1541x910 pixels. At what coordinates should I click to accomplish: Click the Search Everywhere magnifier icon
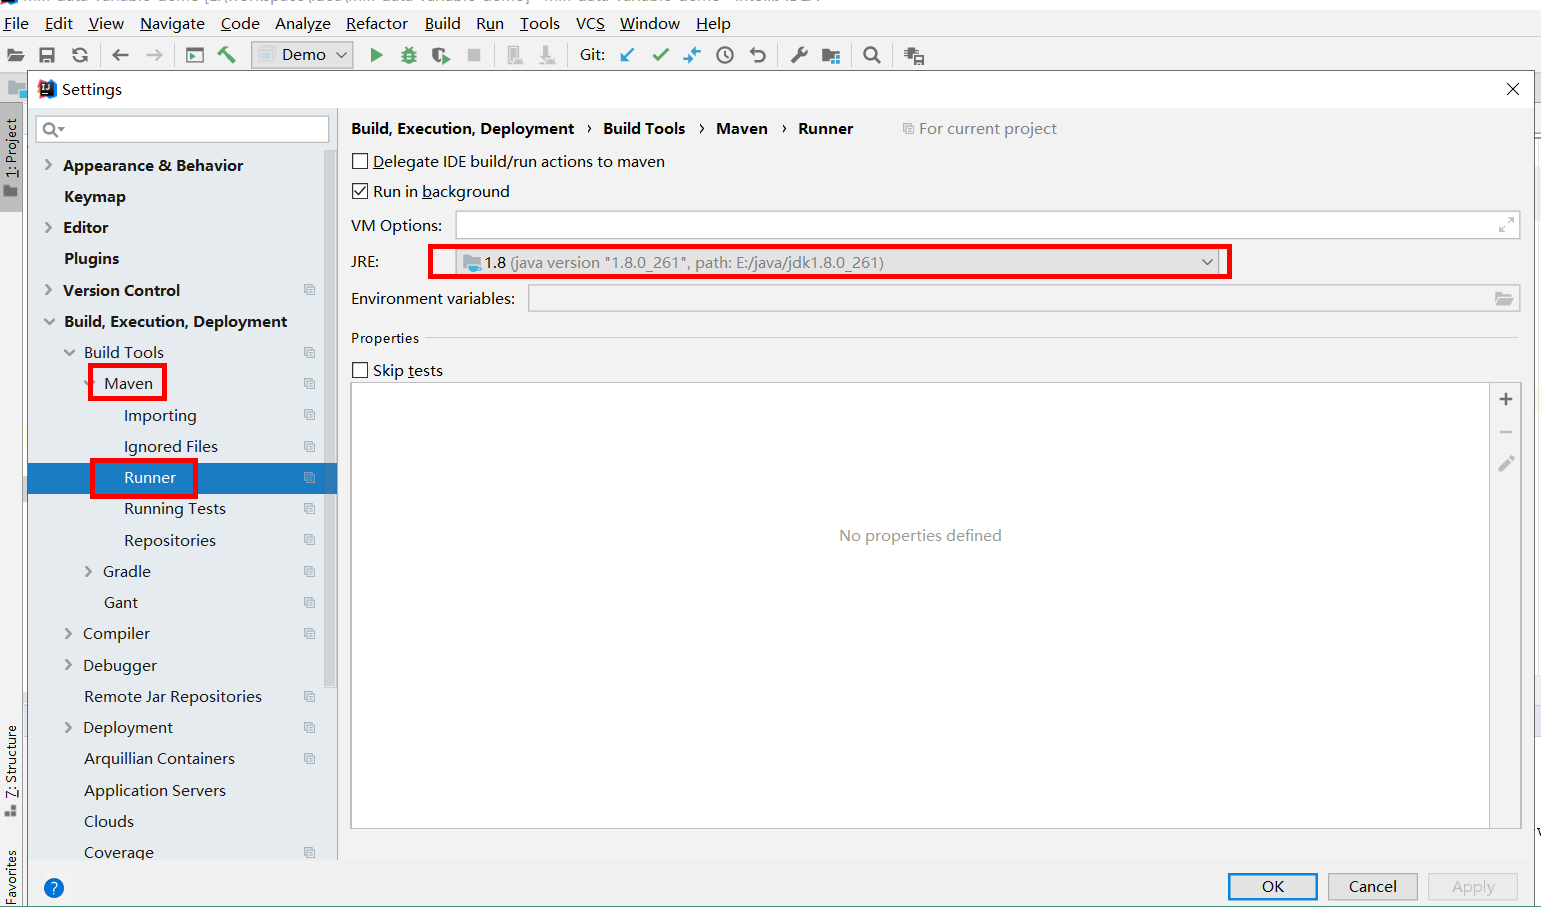click(x=872, y=55)
